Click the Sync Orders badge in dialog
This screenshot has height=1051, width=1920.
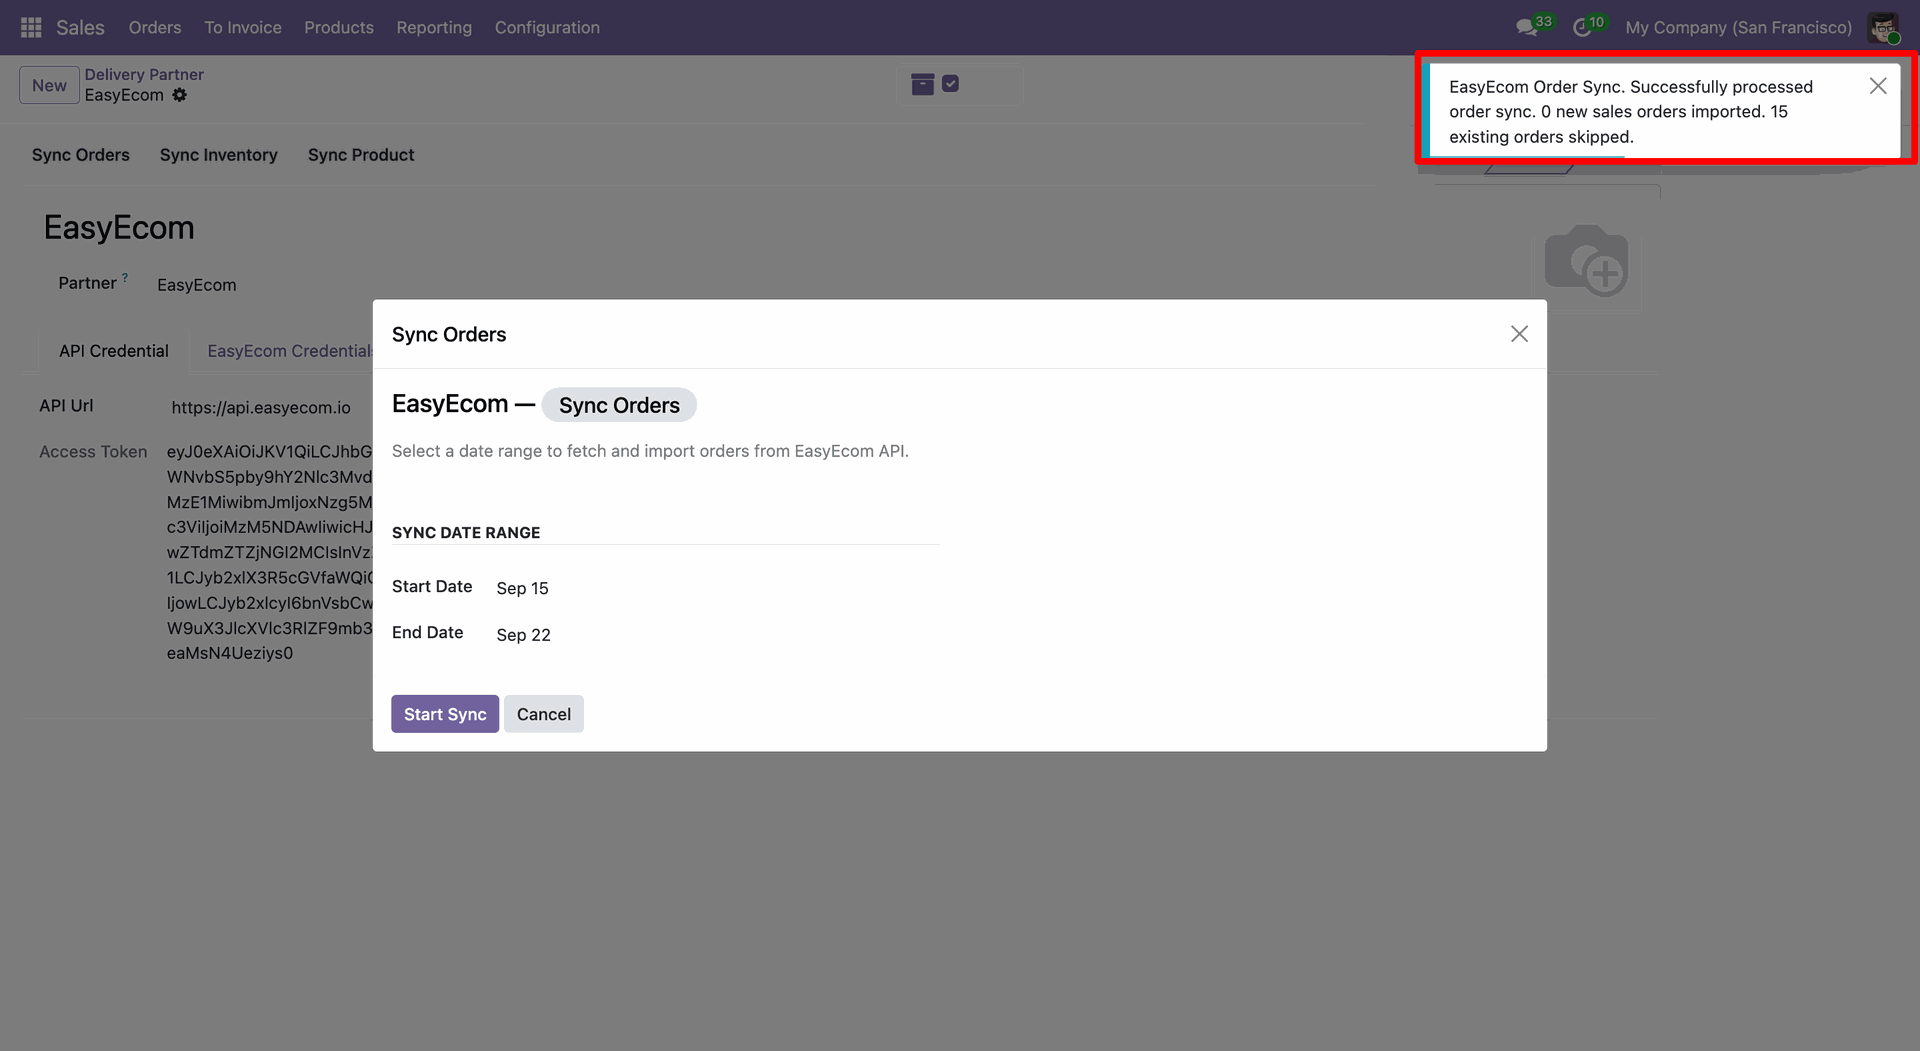619,405
